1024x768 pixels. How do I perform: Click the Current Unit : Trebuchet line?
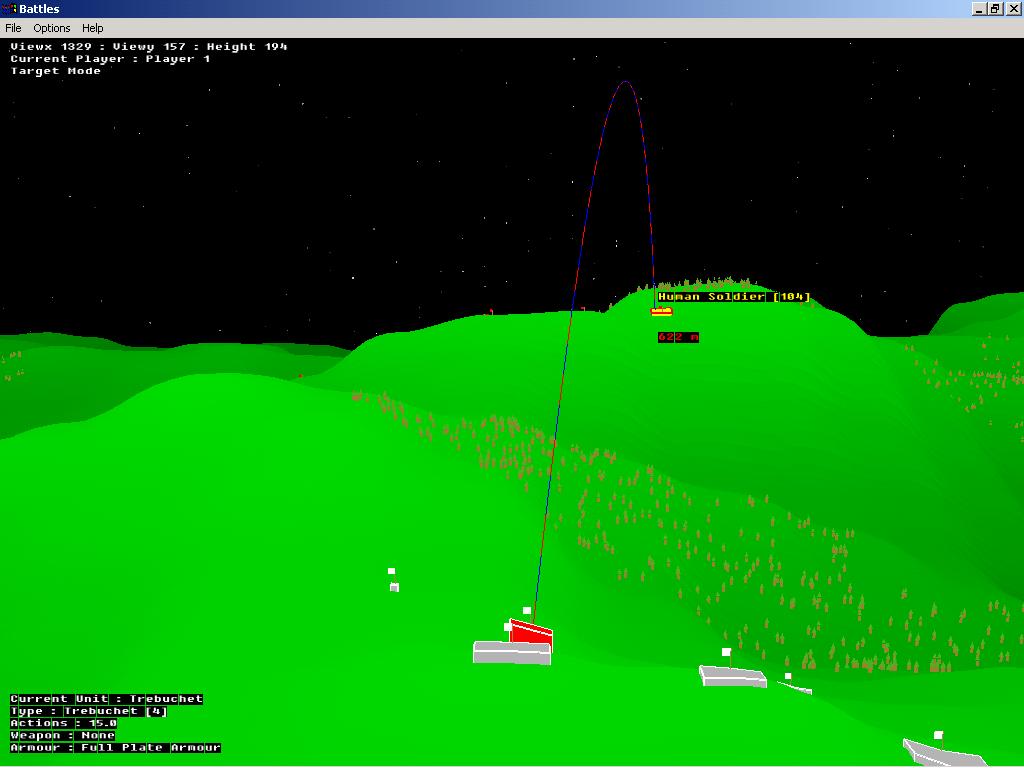106,699
